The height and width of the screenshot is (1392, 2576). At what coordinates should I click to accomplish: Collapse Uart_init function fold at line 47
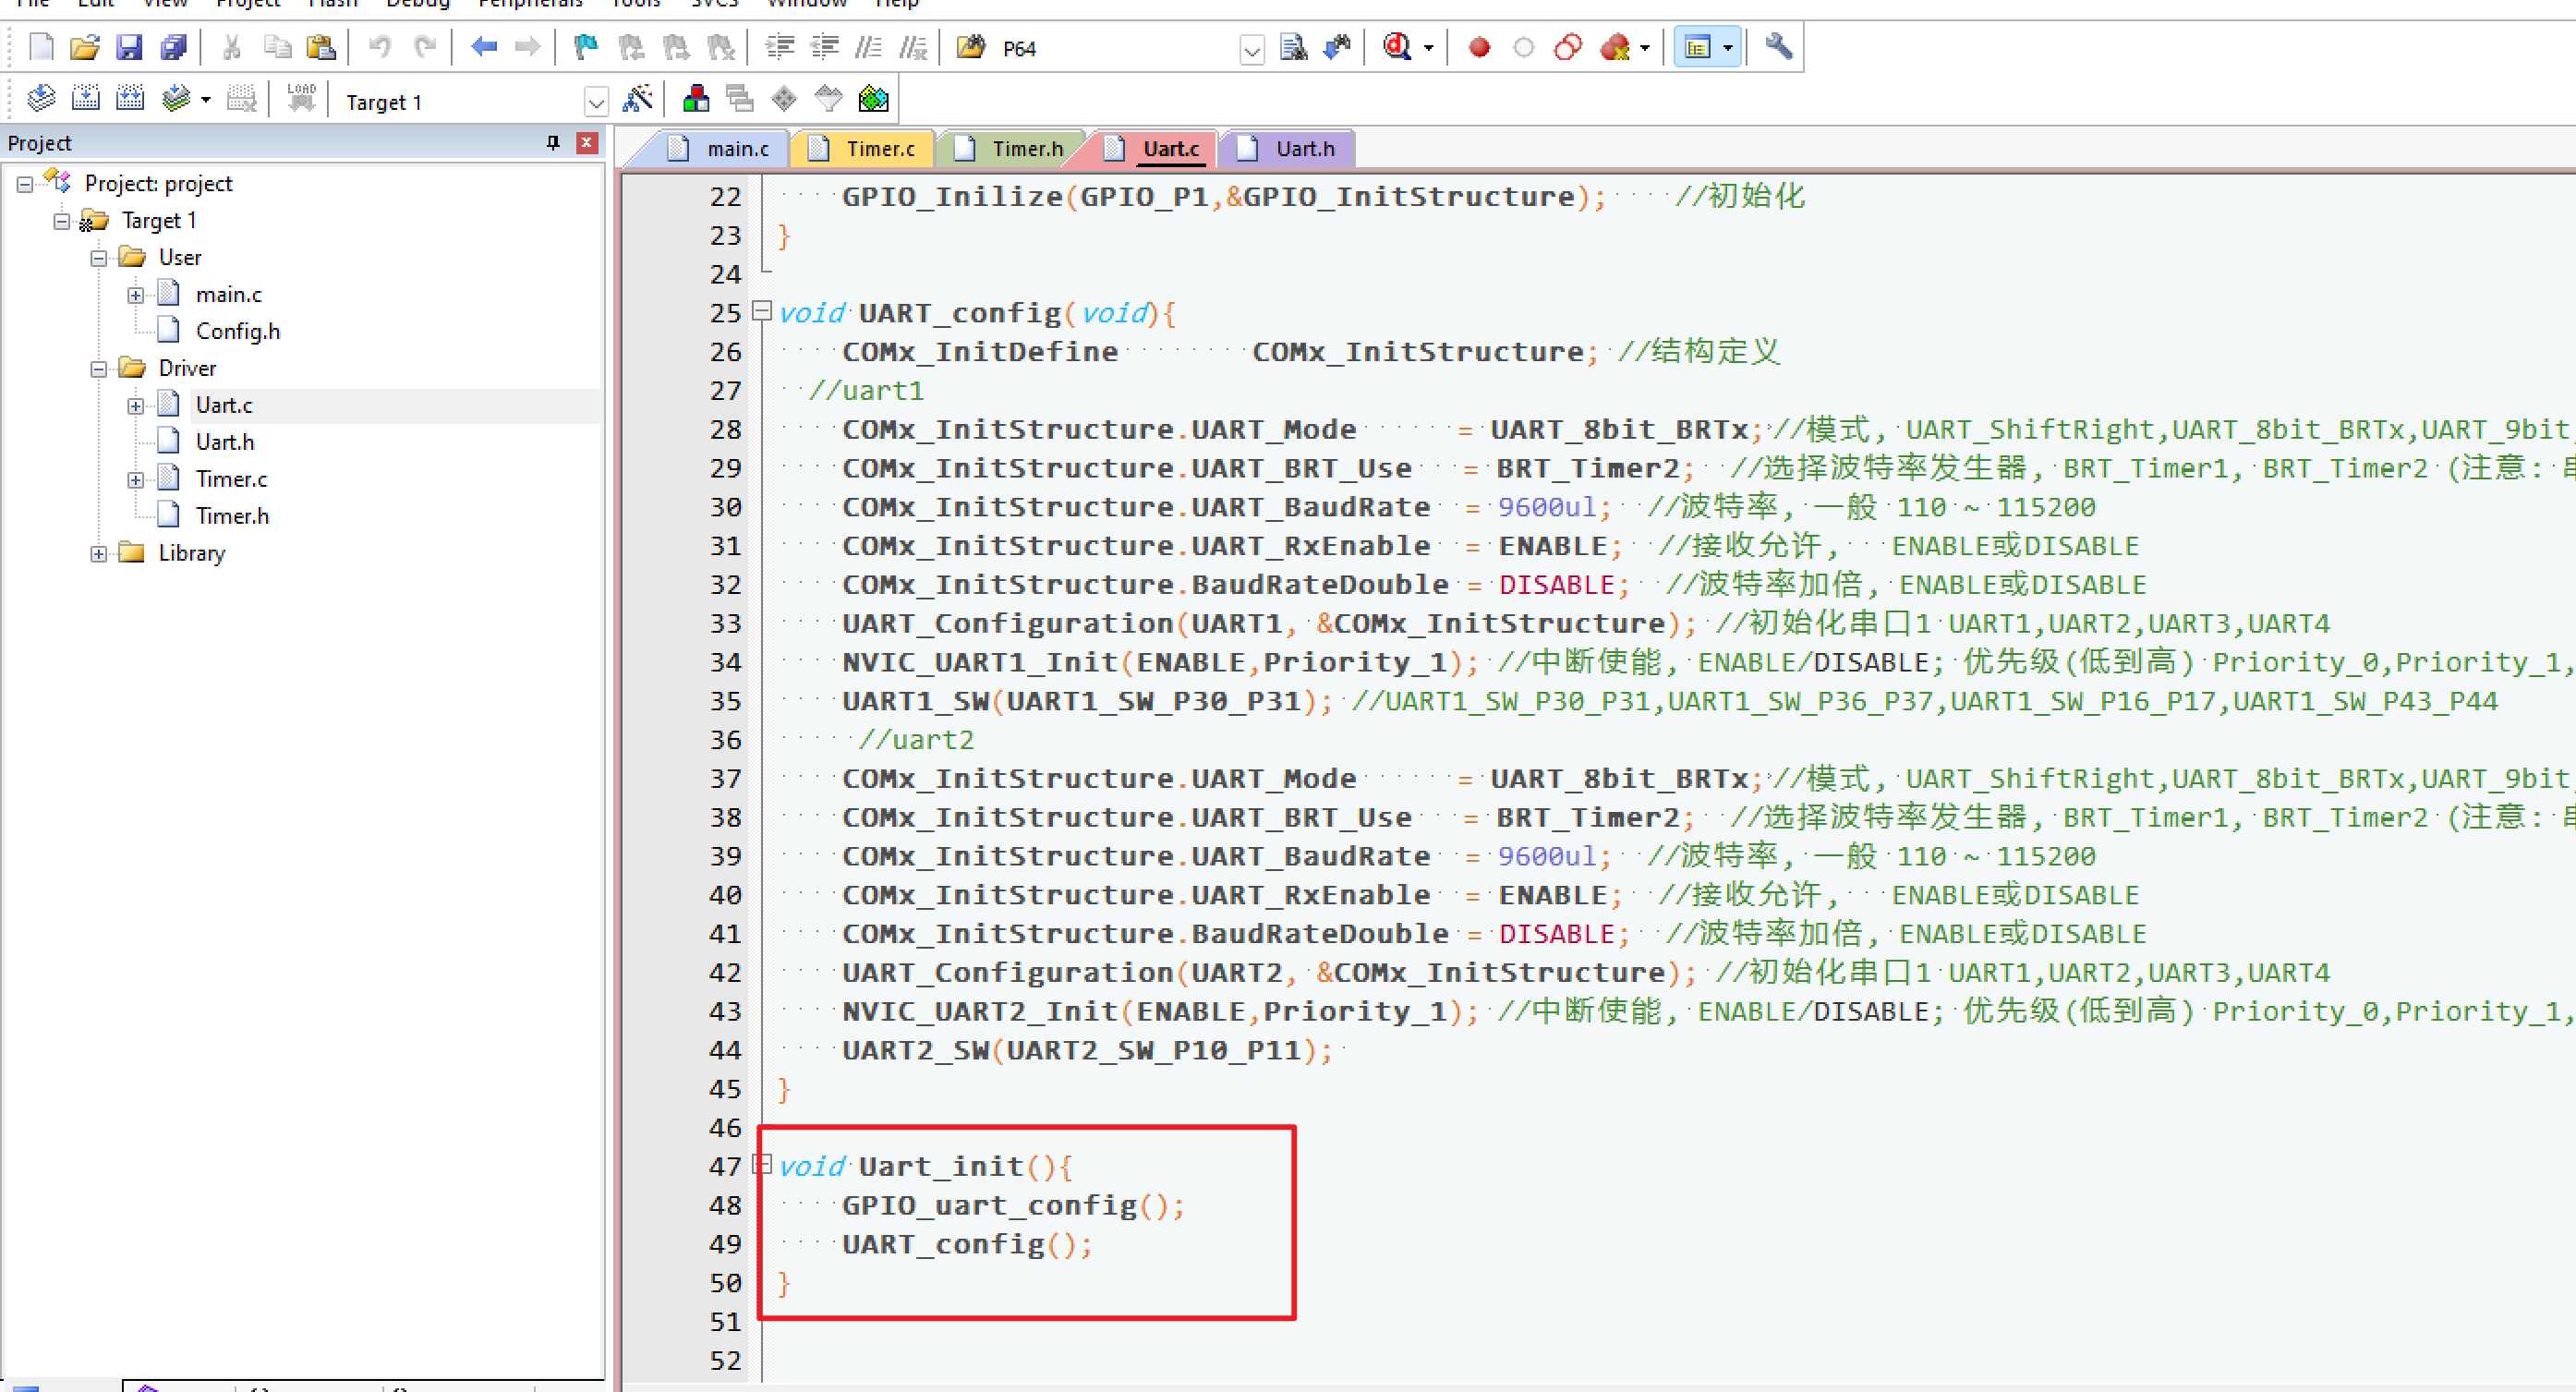click(762, 1164)
